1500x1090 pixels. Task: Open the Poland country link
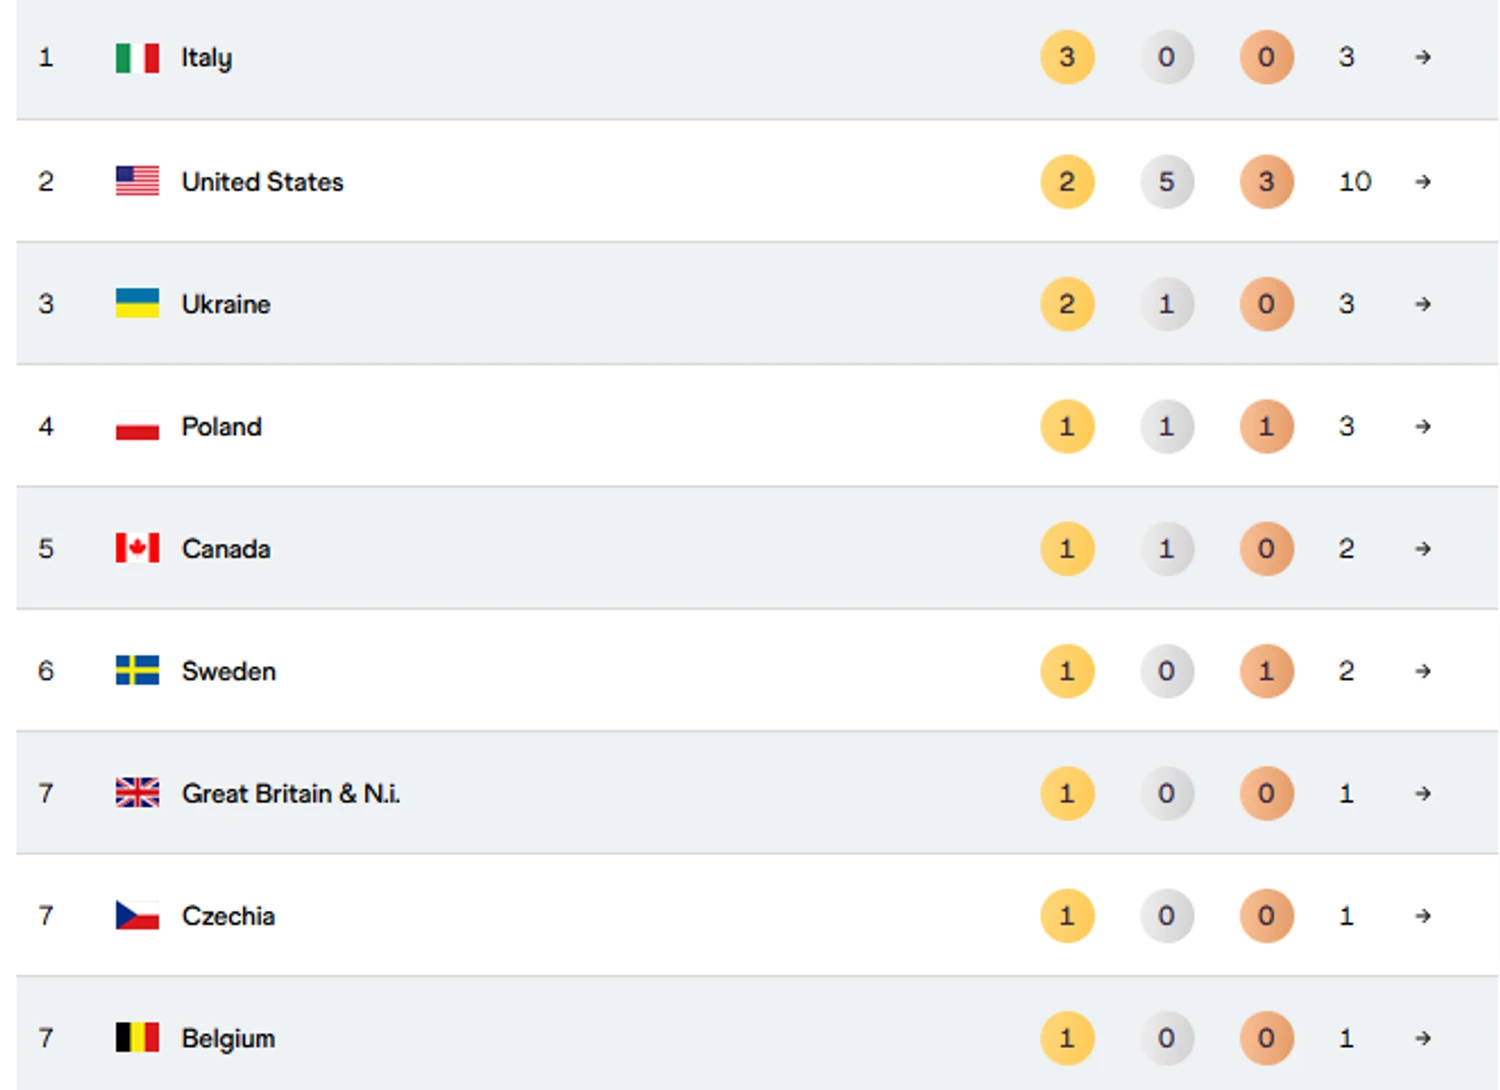(221, 427)
